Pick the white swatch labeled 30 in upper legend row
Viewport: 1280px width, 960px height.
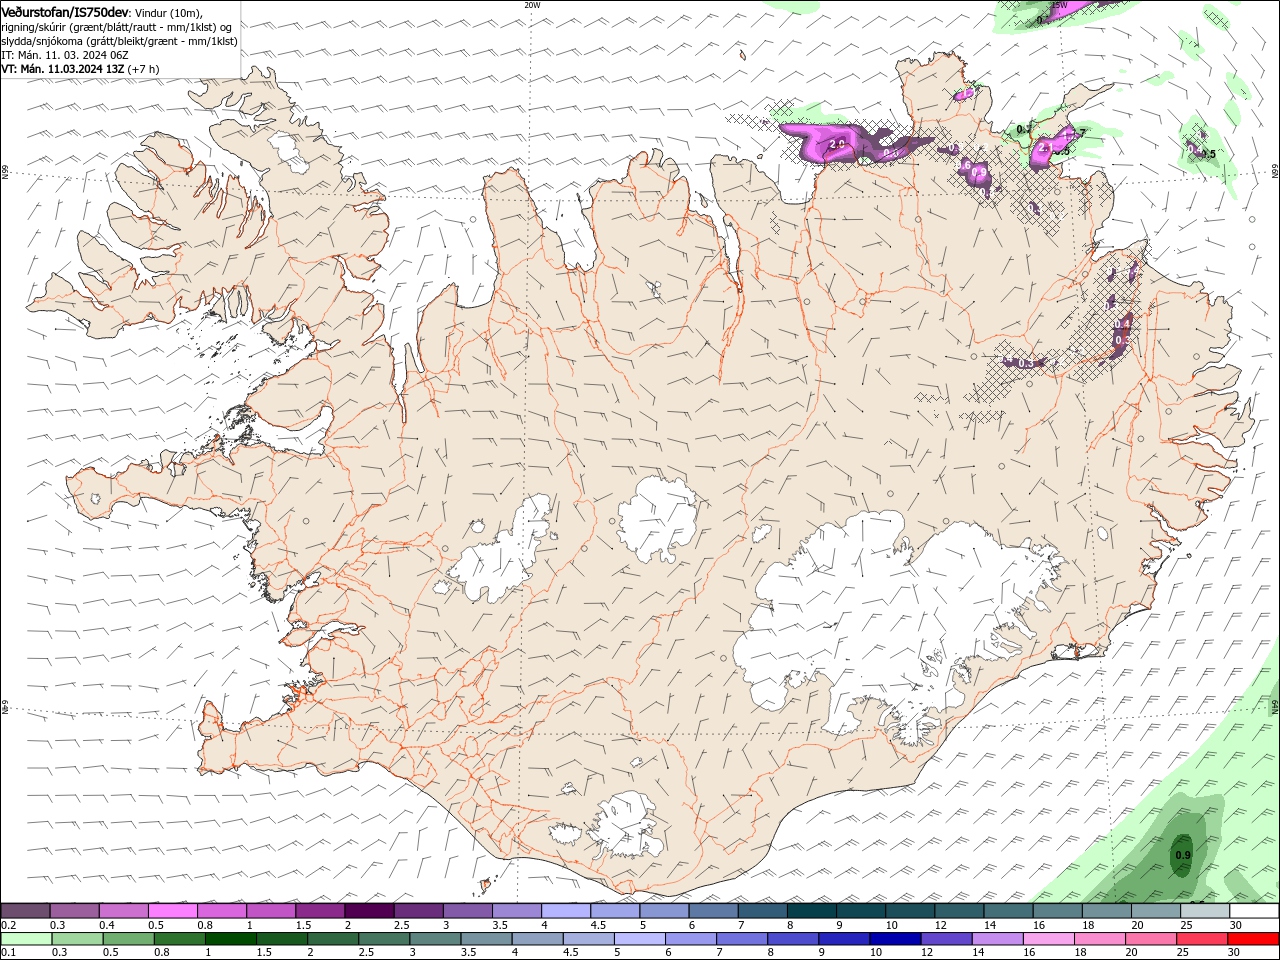pos(1254,911)
